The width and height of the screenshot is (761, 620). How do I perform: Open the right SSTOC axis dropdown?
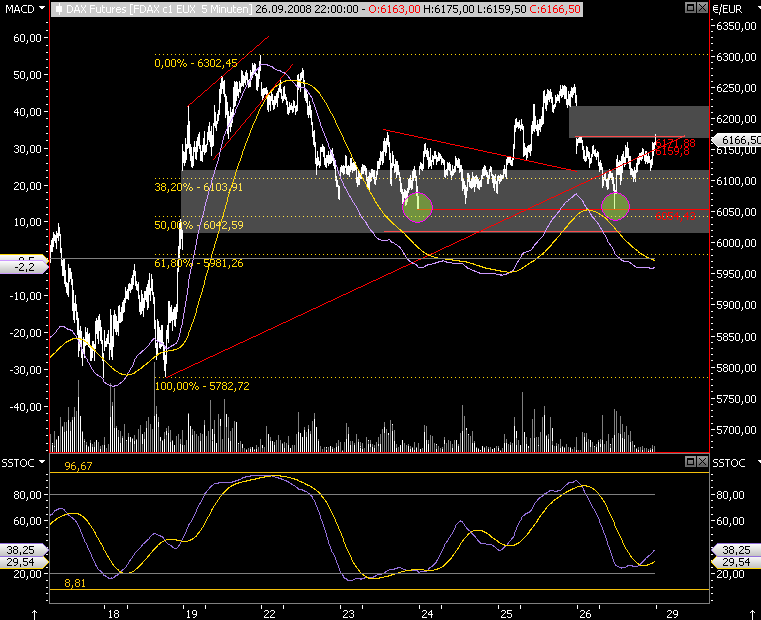[758, 462]
